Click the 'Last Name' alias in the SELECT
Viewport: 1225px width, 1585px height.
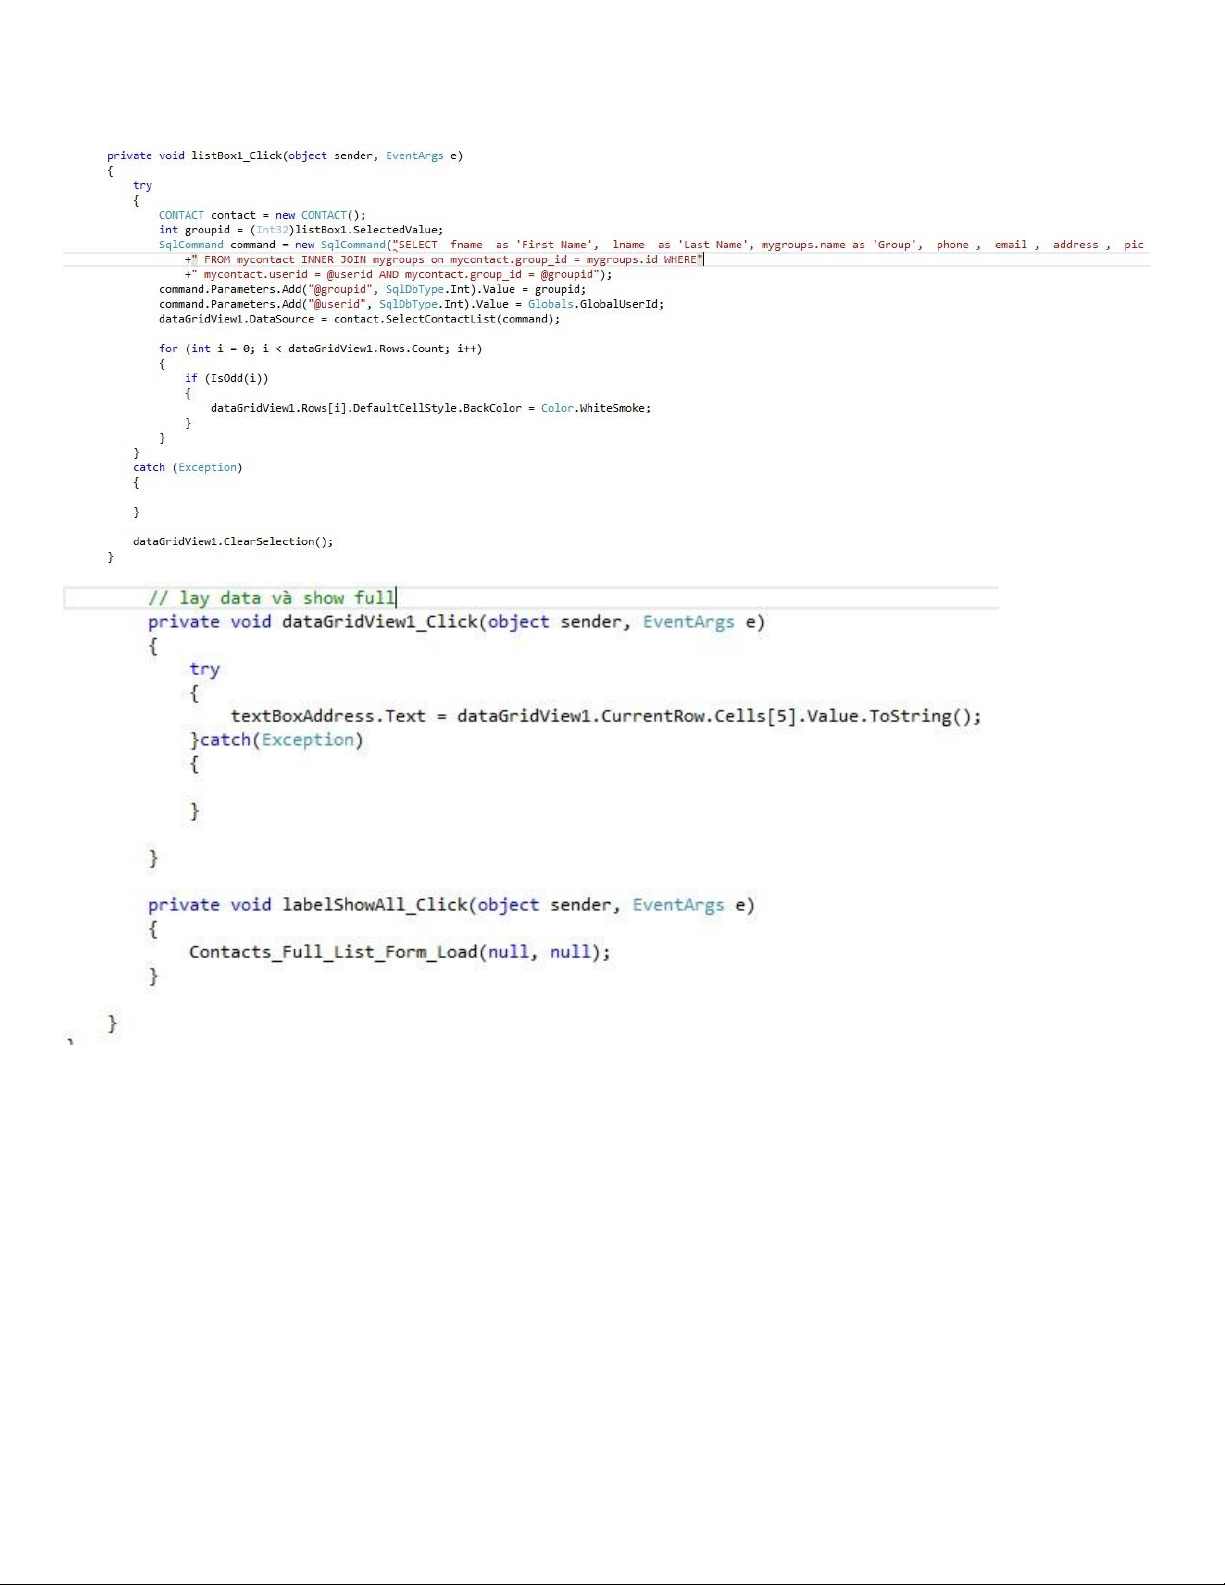tap(714, 245)
